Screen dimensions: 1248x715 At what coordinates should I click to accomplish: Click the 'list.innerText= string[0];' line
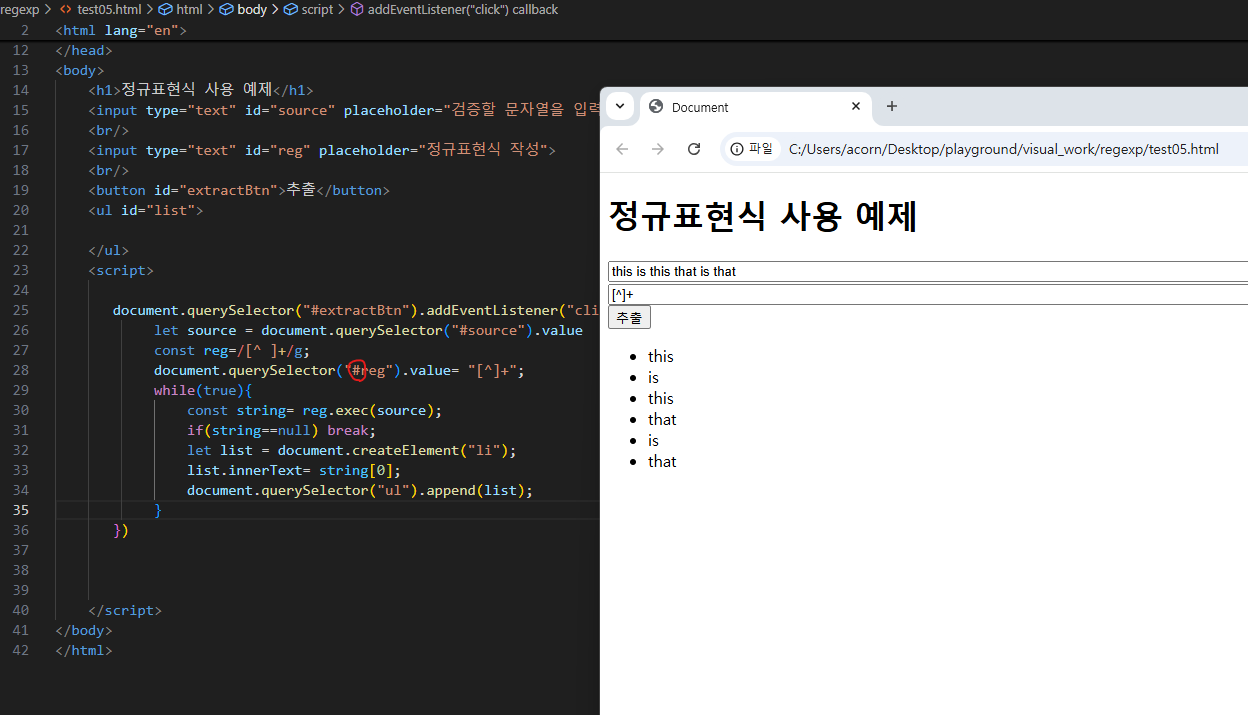click(x=294, y=470)
